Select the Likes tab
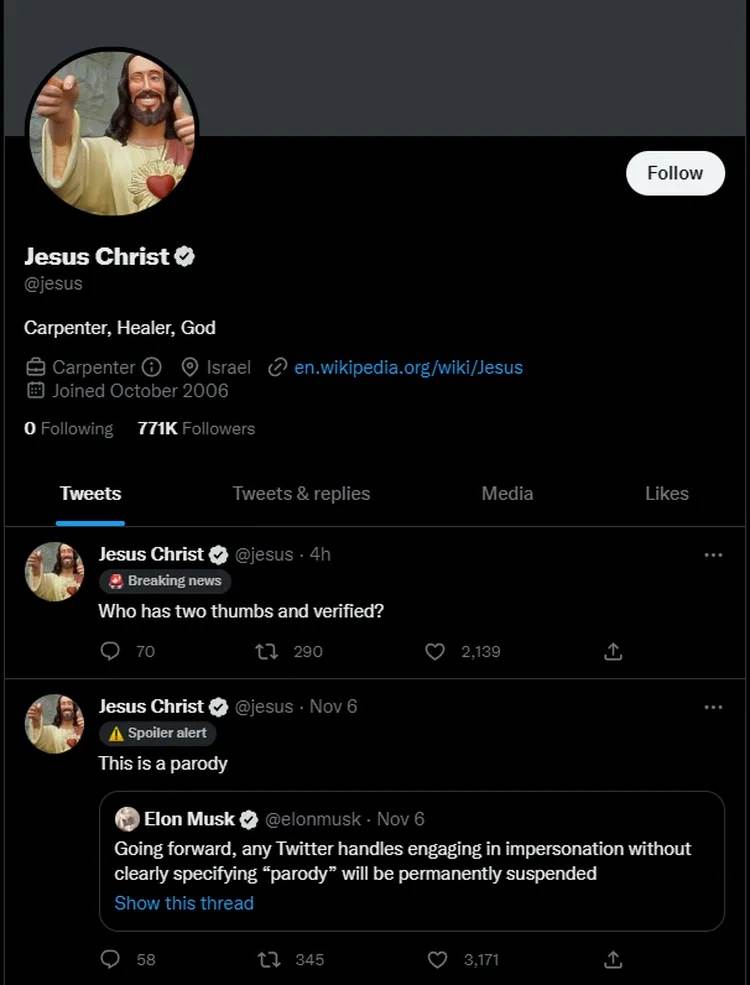This screenshot has height=985, width=750. [667, 493]
